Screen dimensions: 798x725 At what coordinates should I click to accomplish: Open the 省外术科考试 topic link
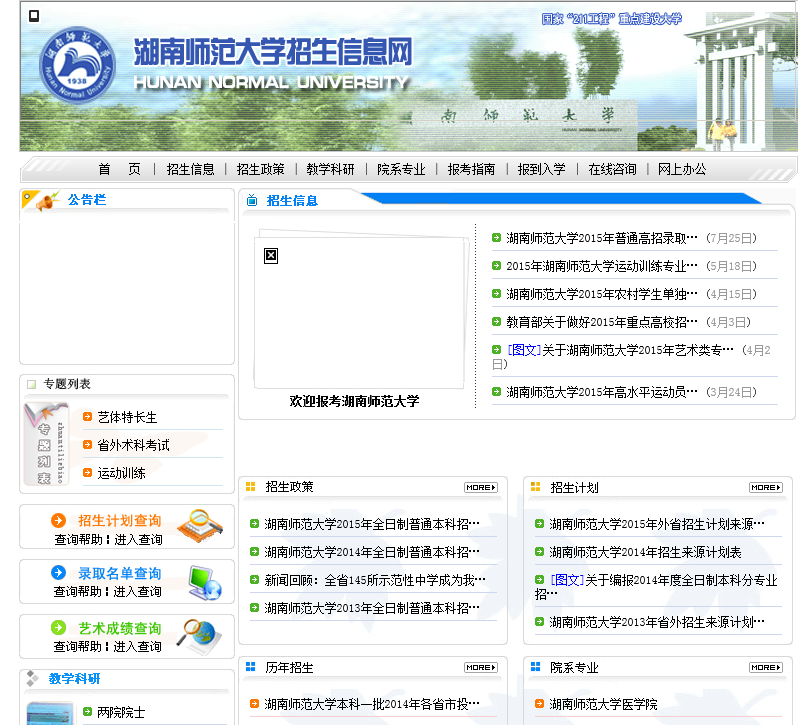[133, 445]
